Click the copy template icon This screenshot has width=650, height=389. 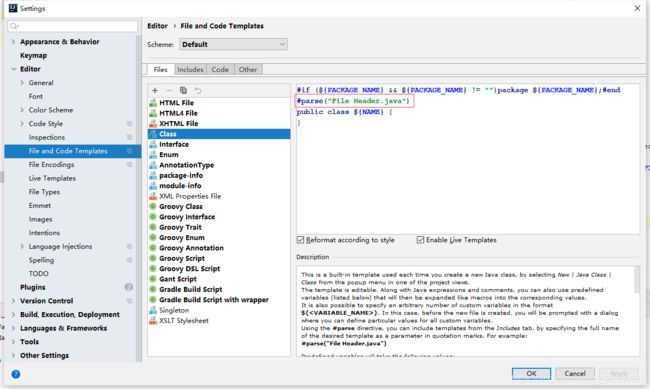pos(183,90)
